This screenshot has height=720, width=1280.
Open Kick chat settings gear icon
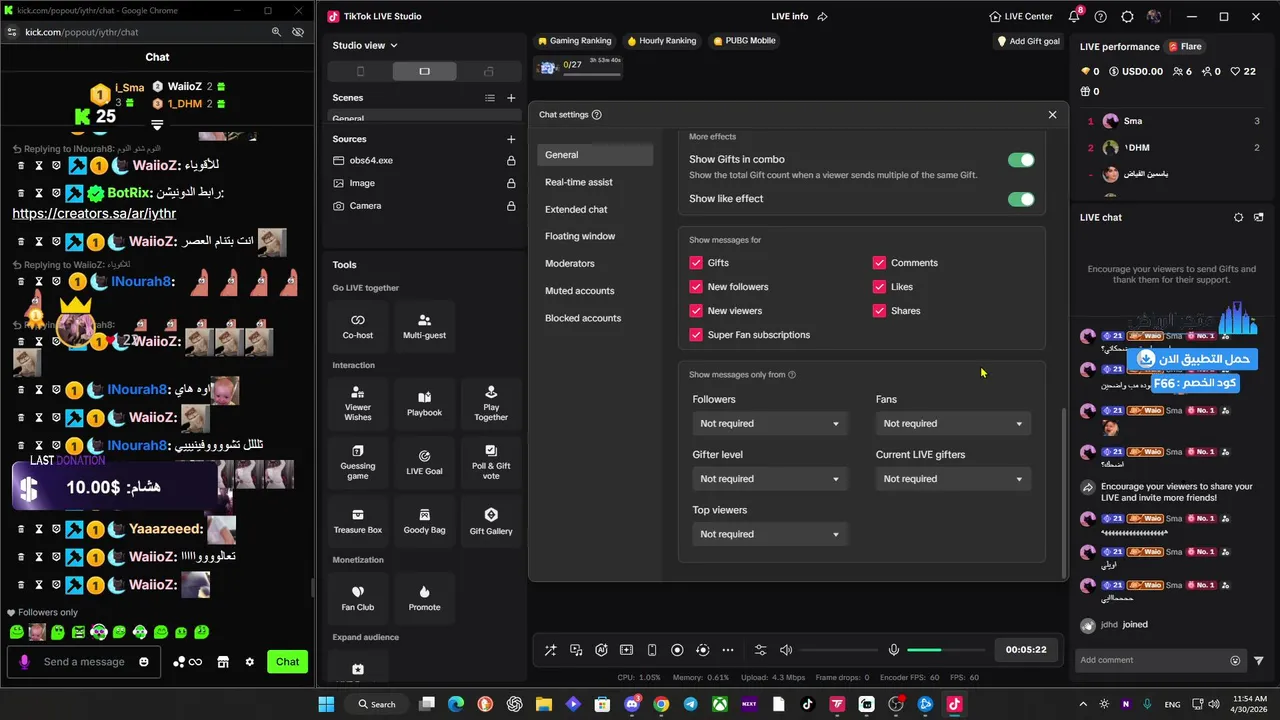coord(249,662)
